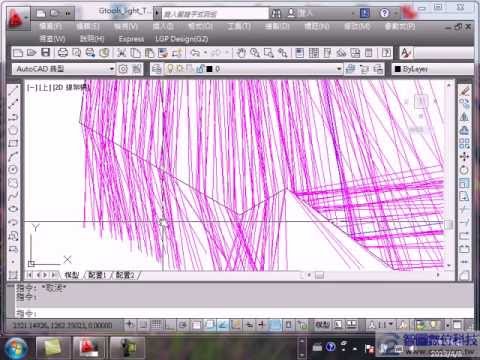The width and height of the screenshot is (480, 360).
Task: Click the 登入 sign-in button
Action: 300,13
